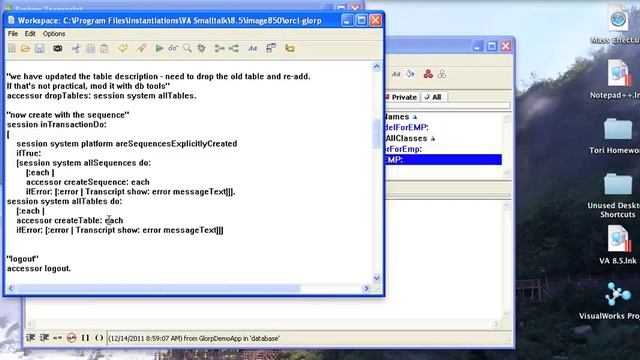Screen dimensions: 640x360
Task: Open the VA 8.5.lnk desktop shortcut
Action: pyautogui.click(x=618, y=245)
